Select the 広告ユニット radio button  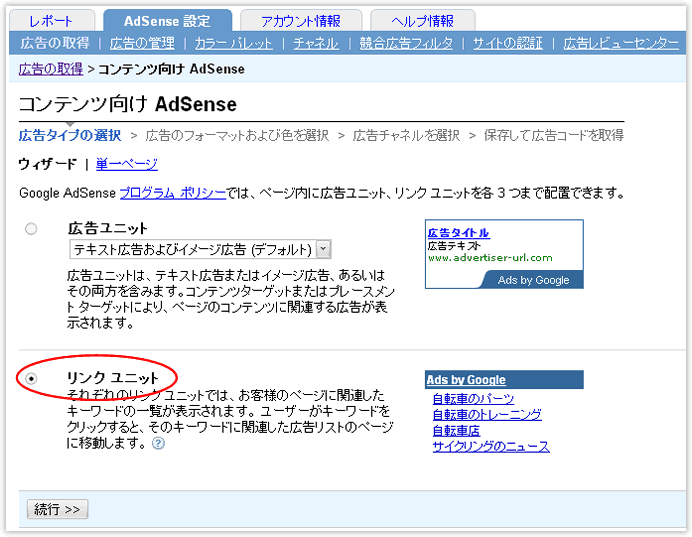[31, 229]
